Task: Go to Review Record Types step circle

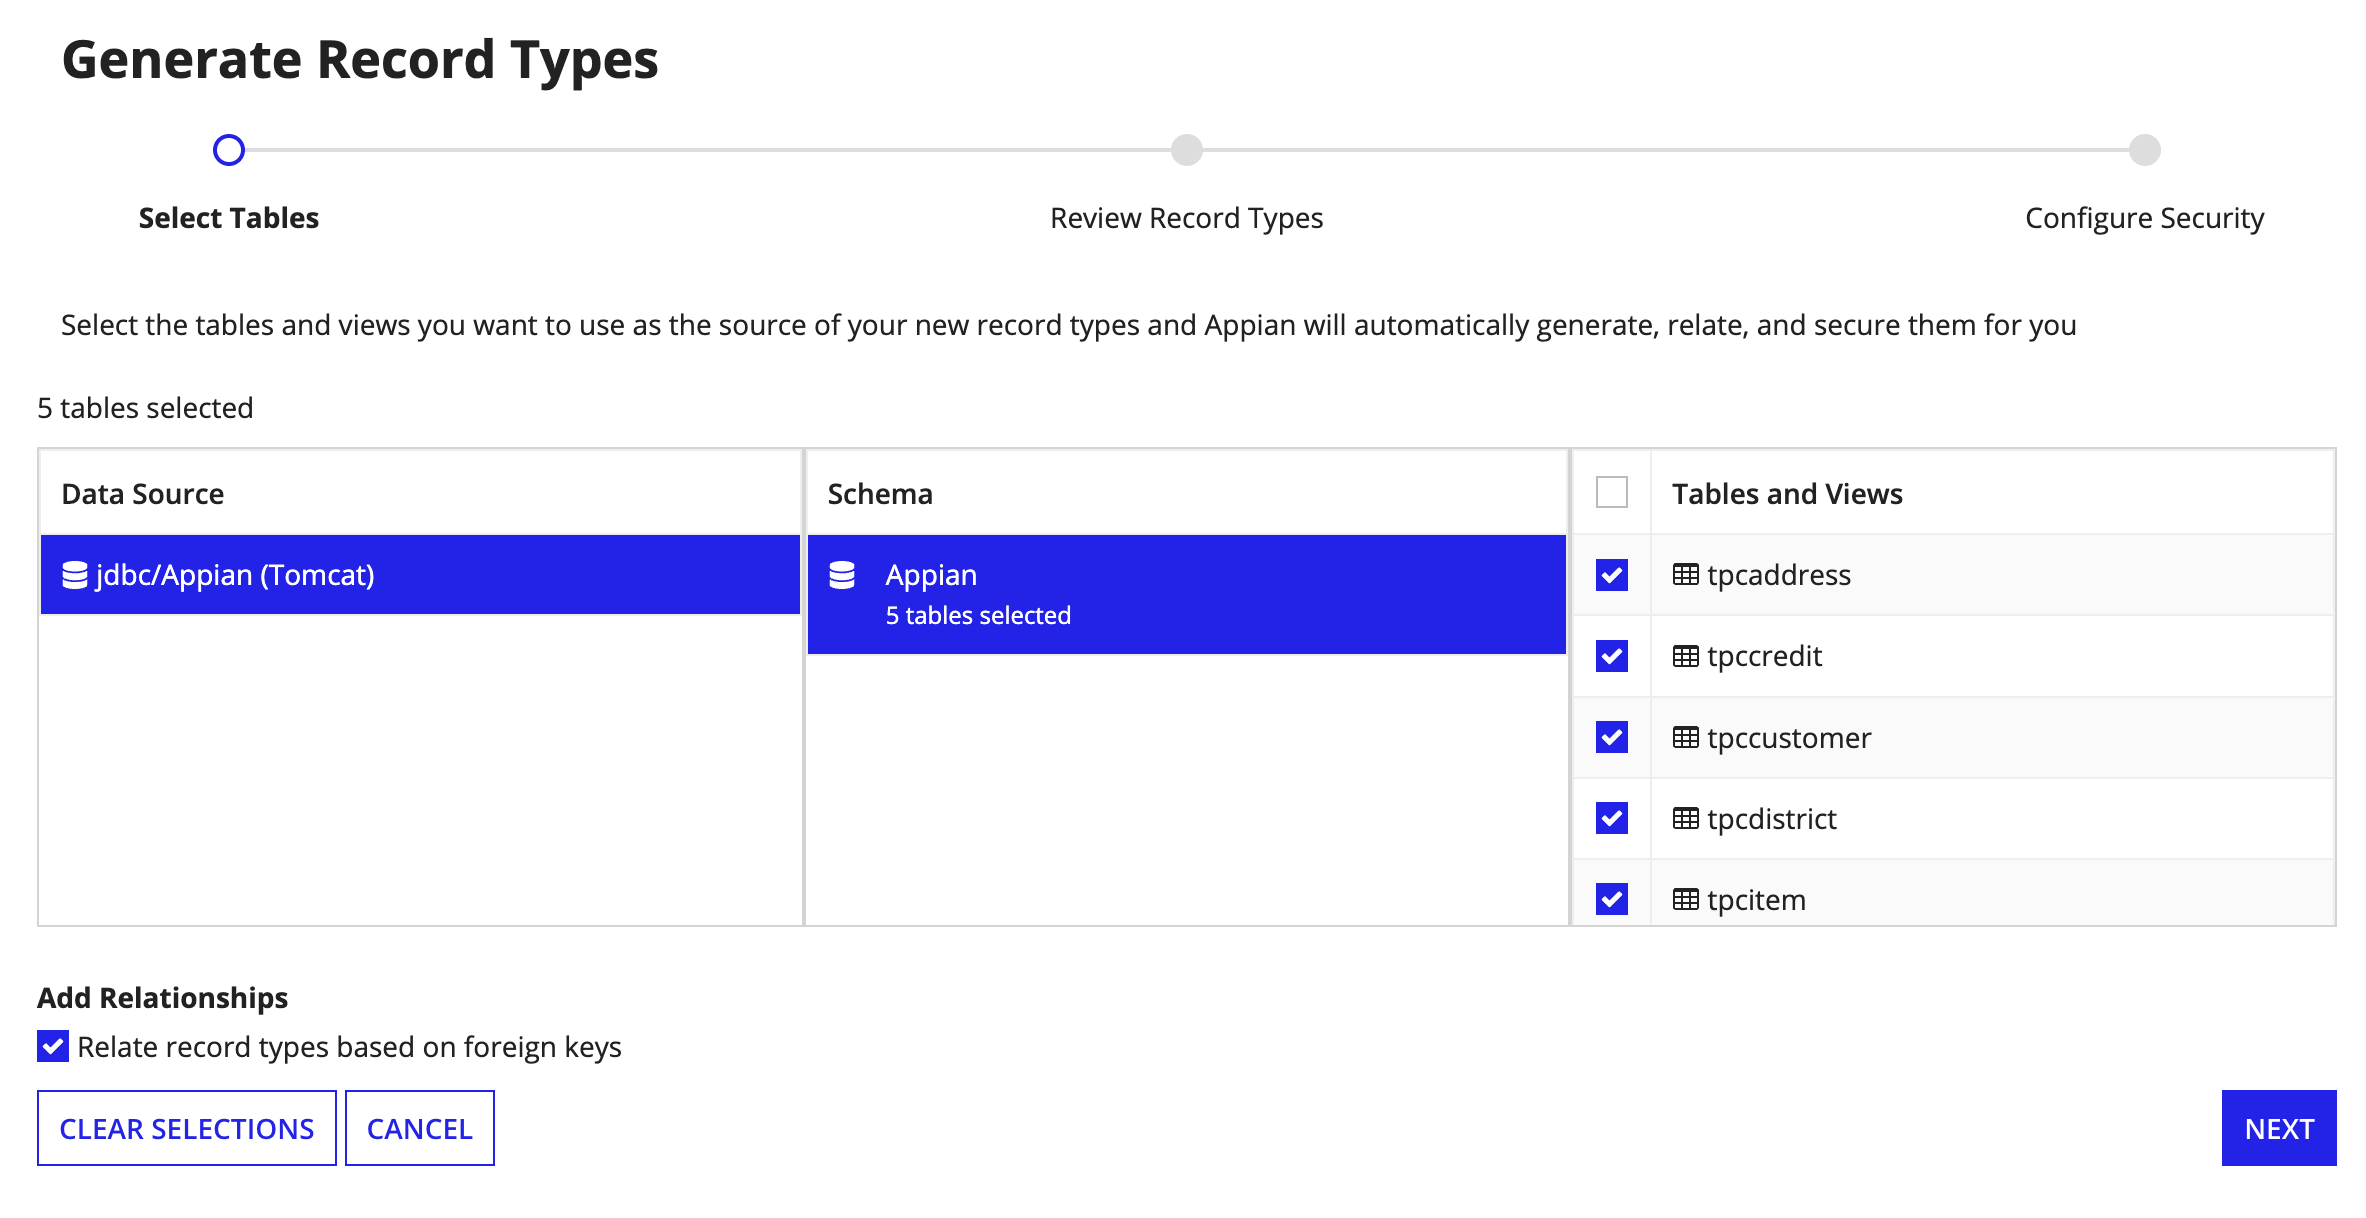Action: tap(1187, 150)
